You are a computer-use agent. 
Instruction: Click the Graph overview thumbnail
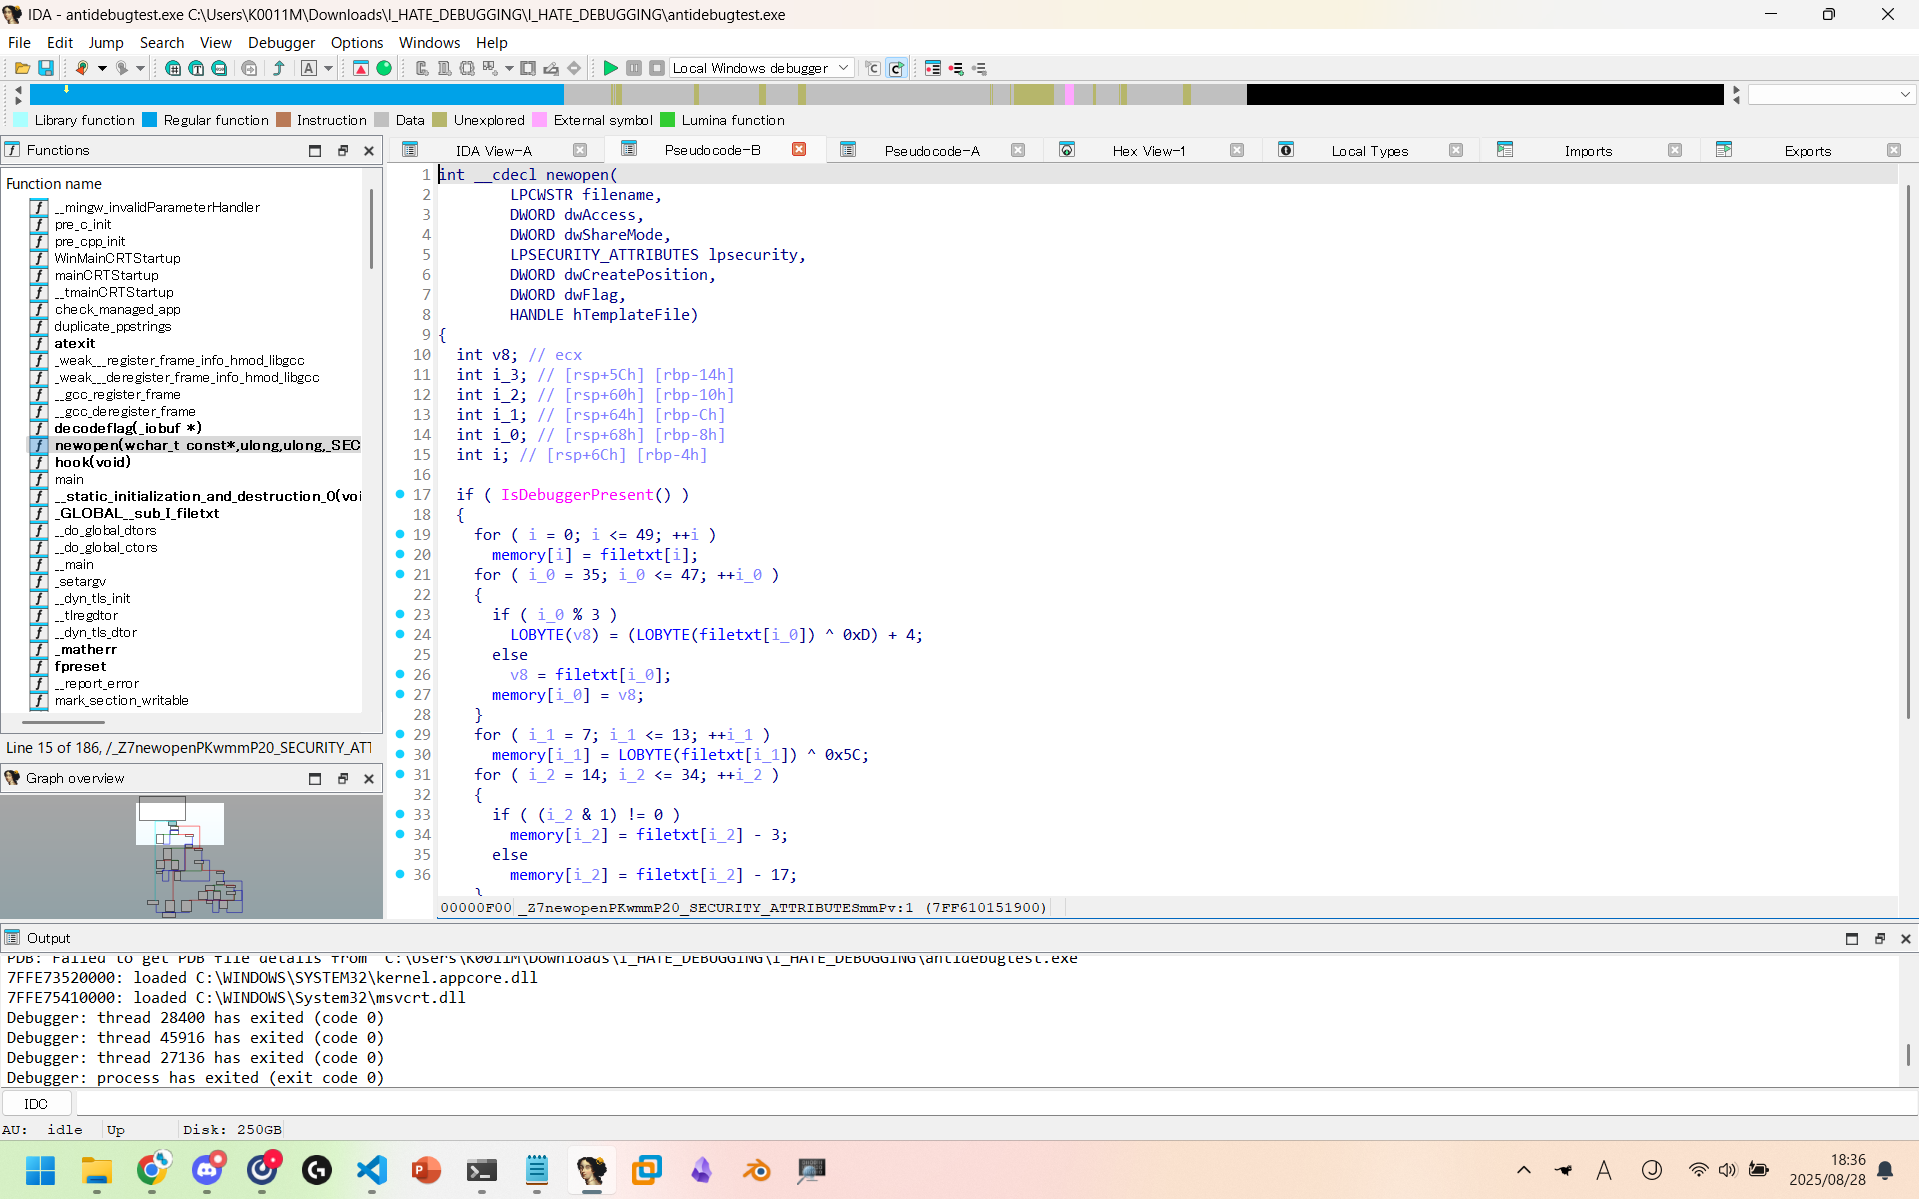pyautogui.click(x=191, y=856)
